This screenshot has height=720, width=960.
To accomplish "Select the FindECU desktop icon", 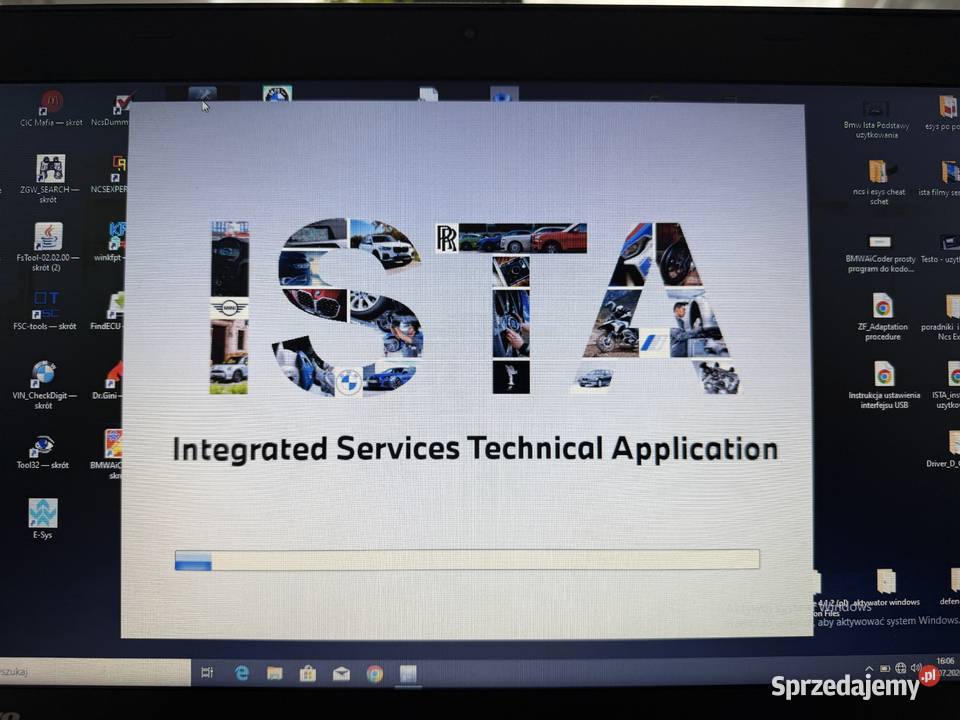I will 115,305.
